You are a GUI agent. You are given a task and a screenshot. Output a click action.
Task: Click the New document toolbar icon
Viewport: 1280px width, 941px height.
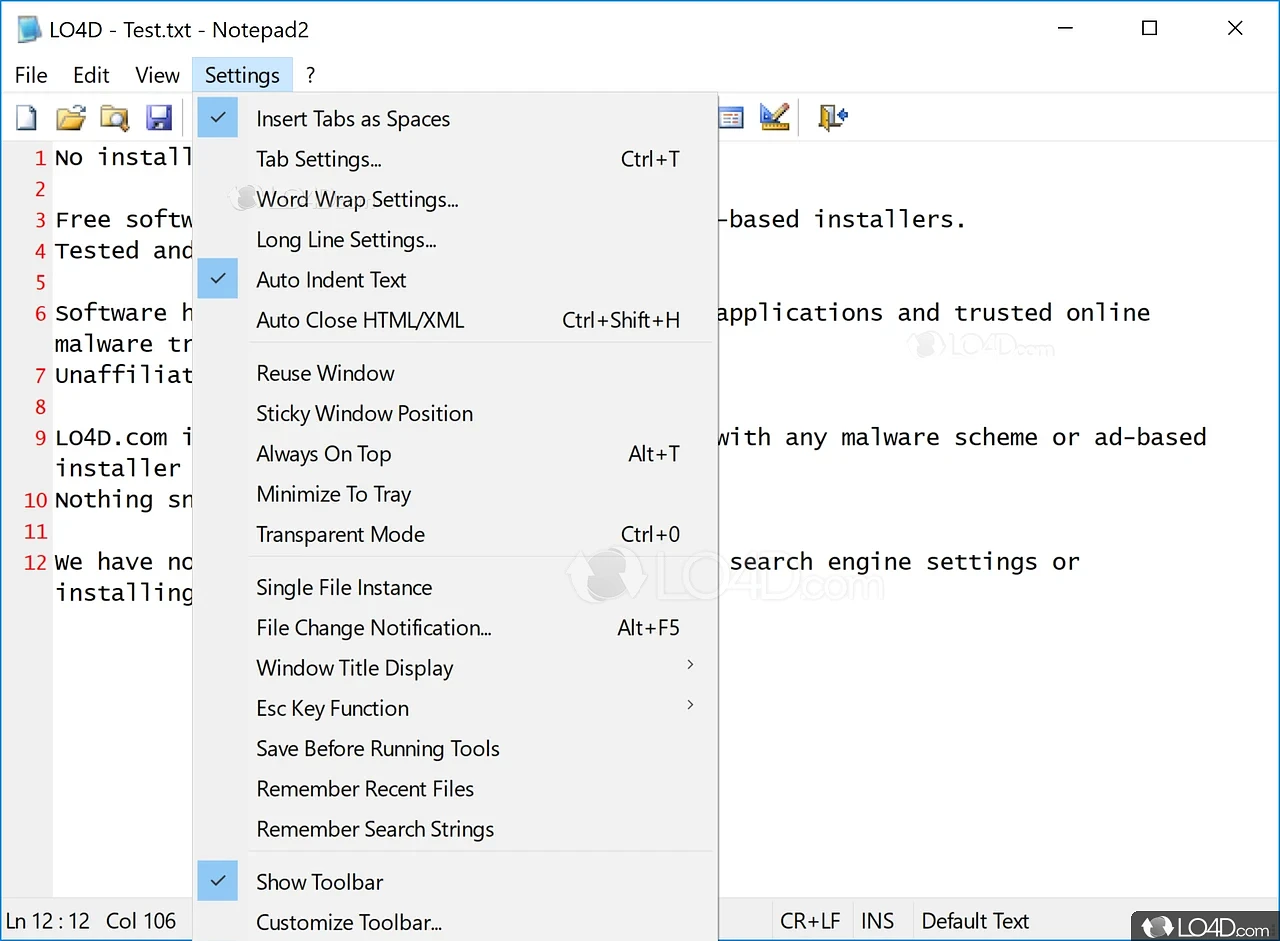(x=26, y=118)
